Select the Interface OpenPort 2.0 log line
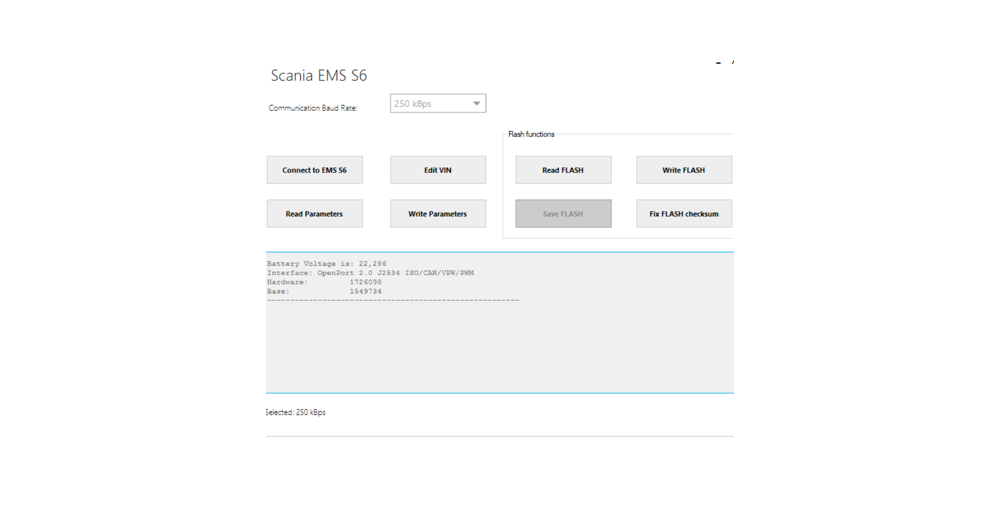 pyautogui.click(x=370, y=273)
